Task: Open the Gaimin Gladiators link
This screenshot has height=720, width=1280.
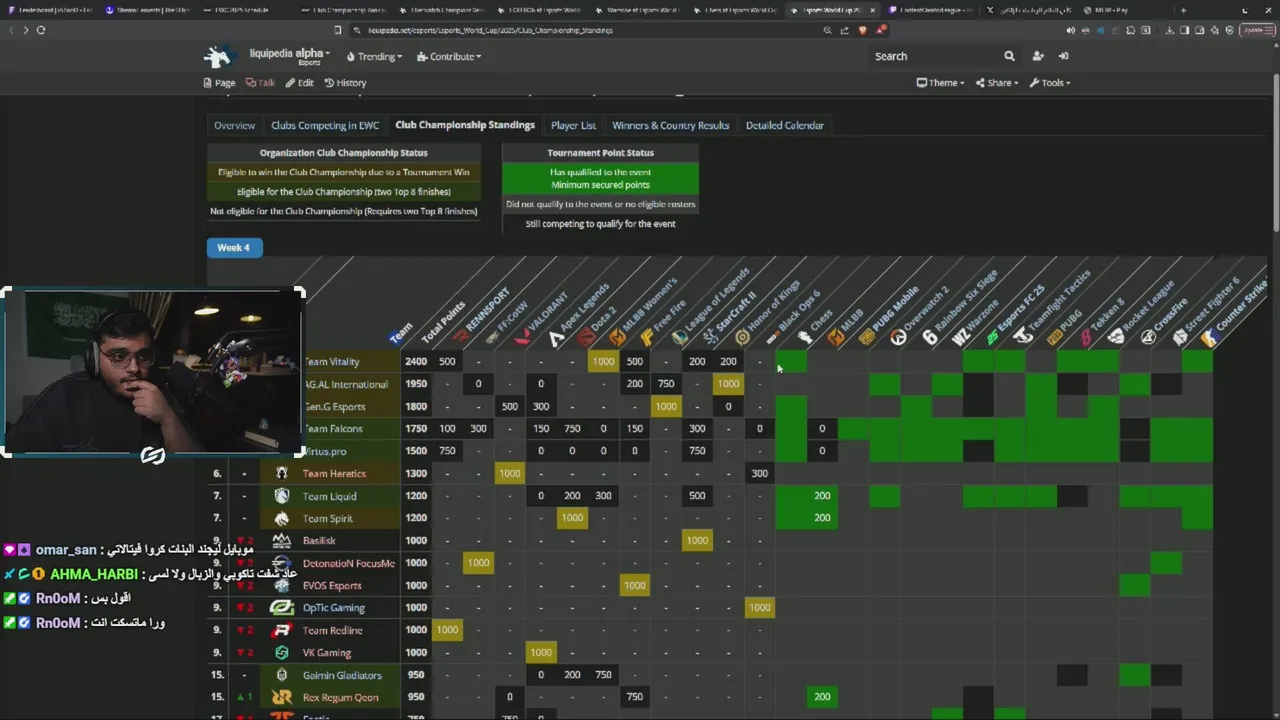Action: pos(342,675)
